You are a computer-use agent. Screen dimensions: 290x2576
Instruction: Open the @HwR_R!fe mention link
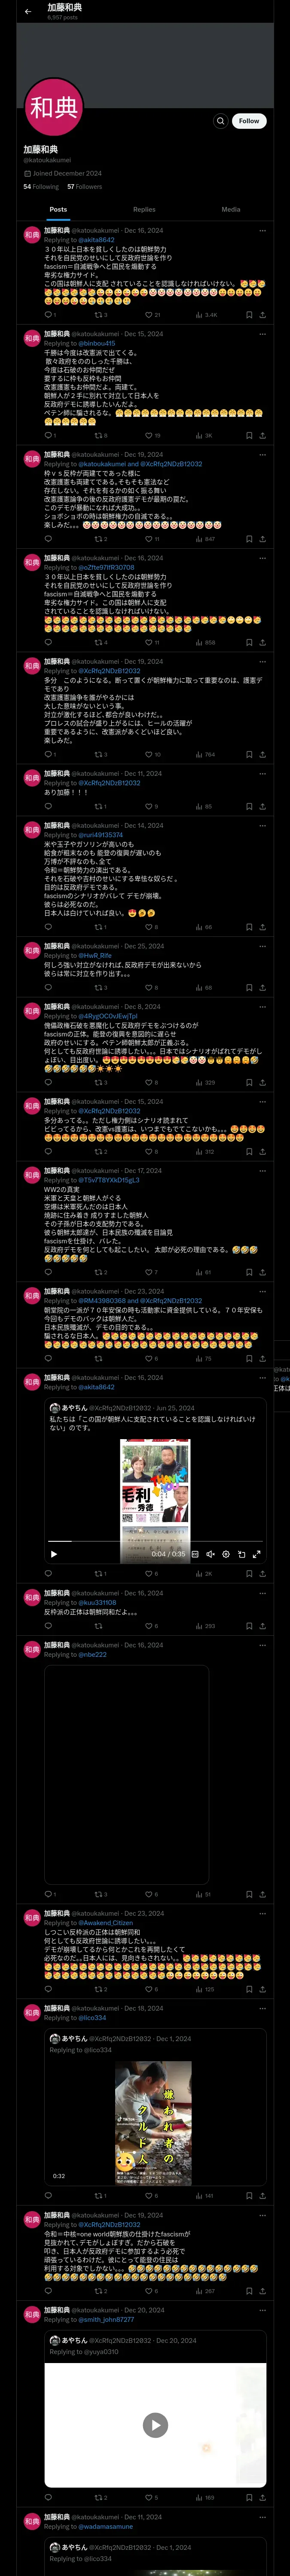tap(95, 955)
